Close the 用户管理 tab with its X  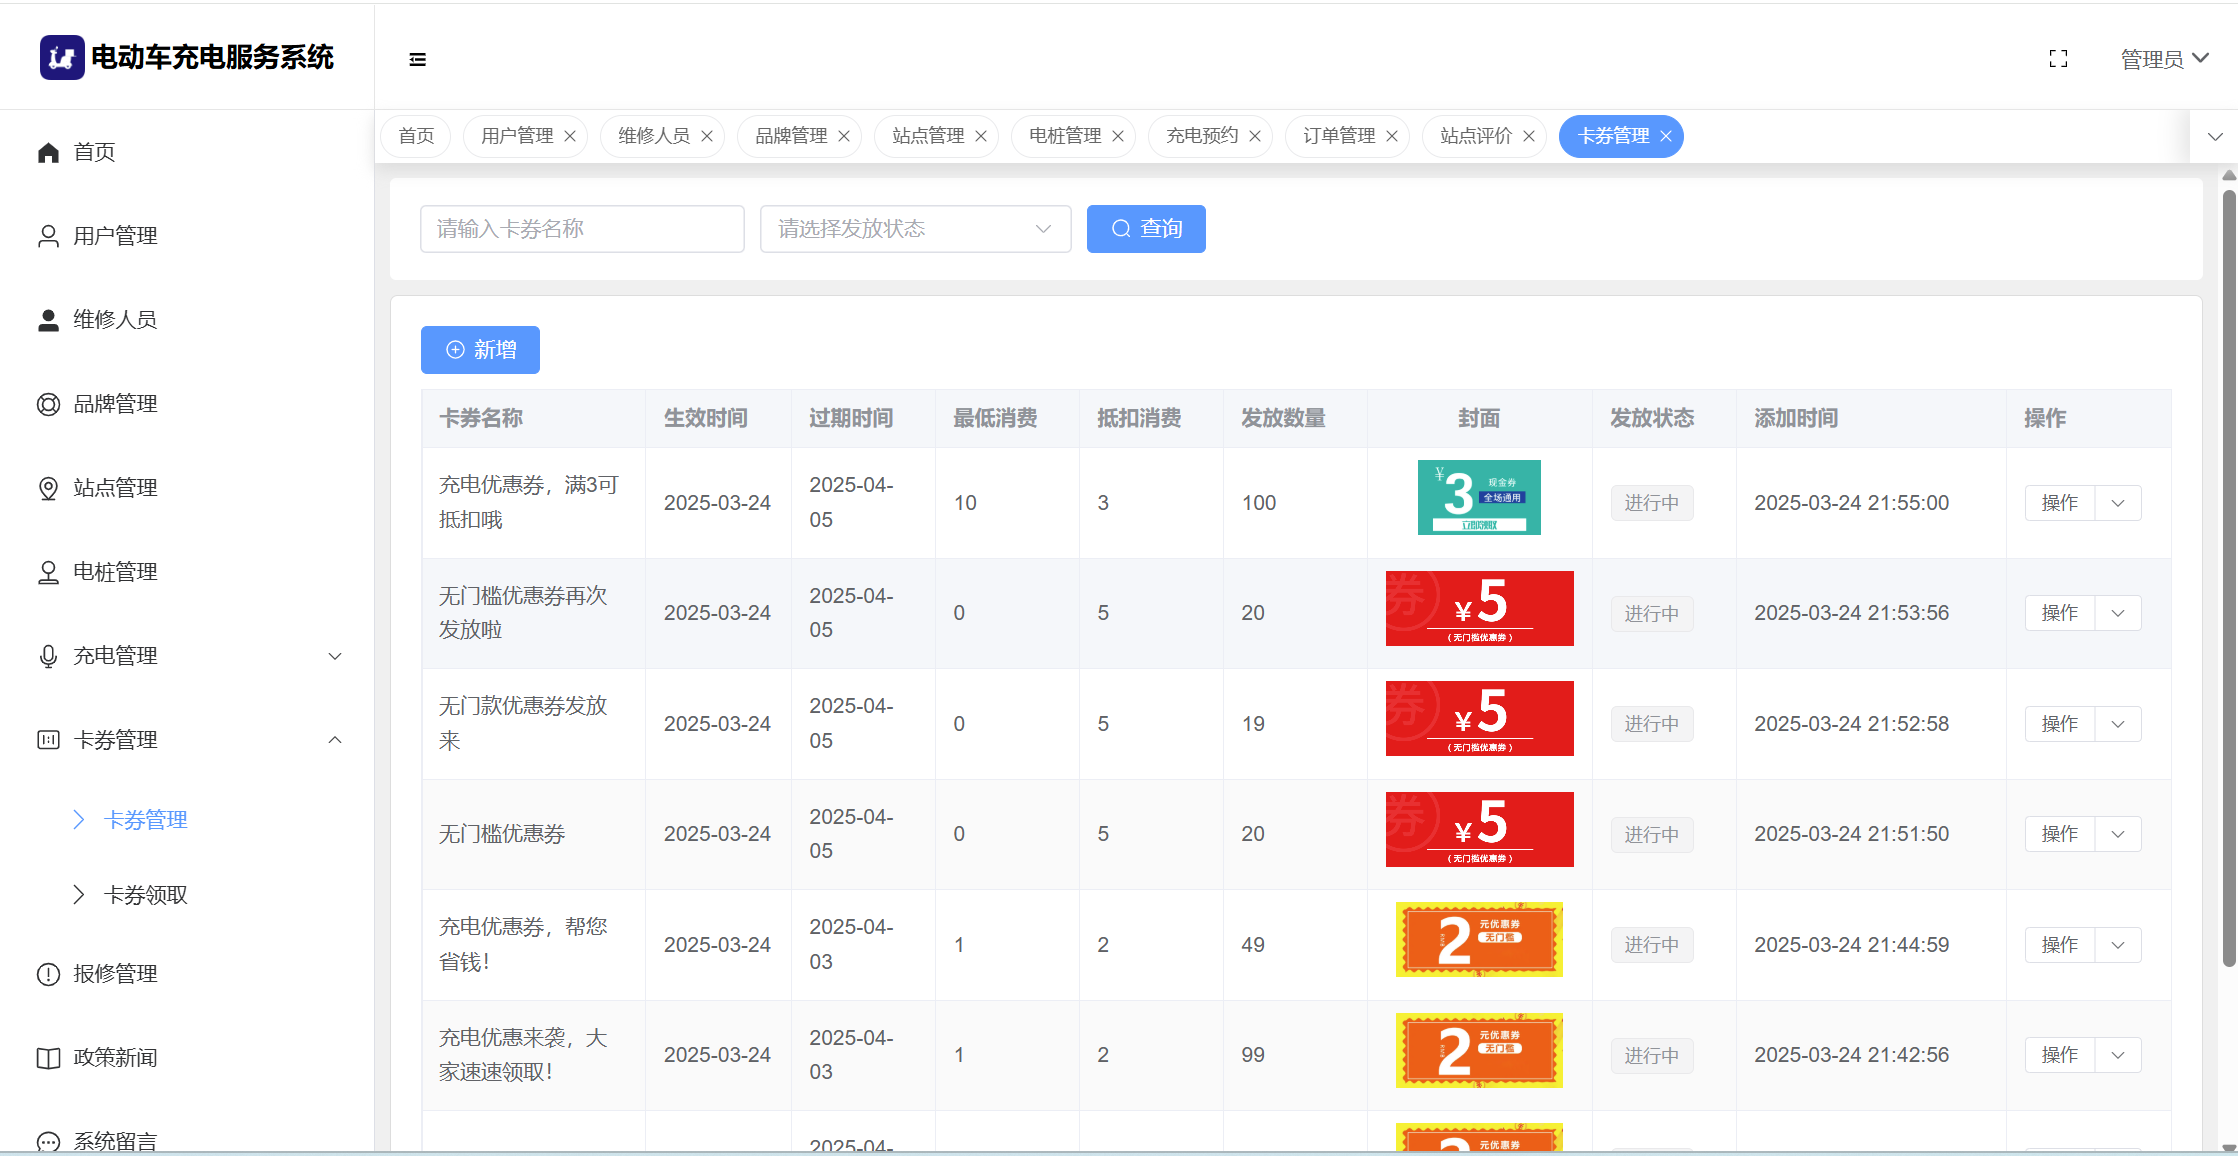pyautogui.click(x=570, y=136)
